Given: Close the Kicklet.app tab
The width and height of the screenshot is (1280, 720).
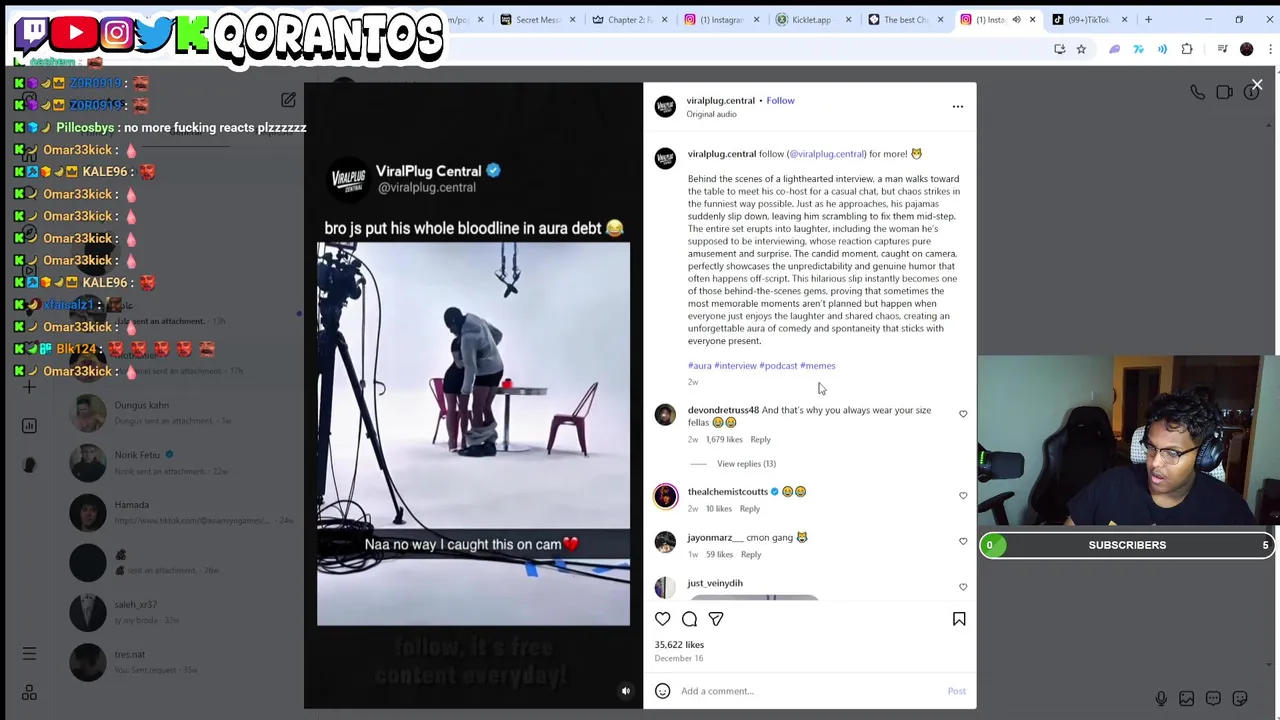Looking at the screenshot, I should [x=848, y=19].
